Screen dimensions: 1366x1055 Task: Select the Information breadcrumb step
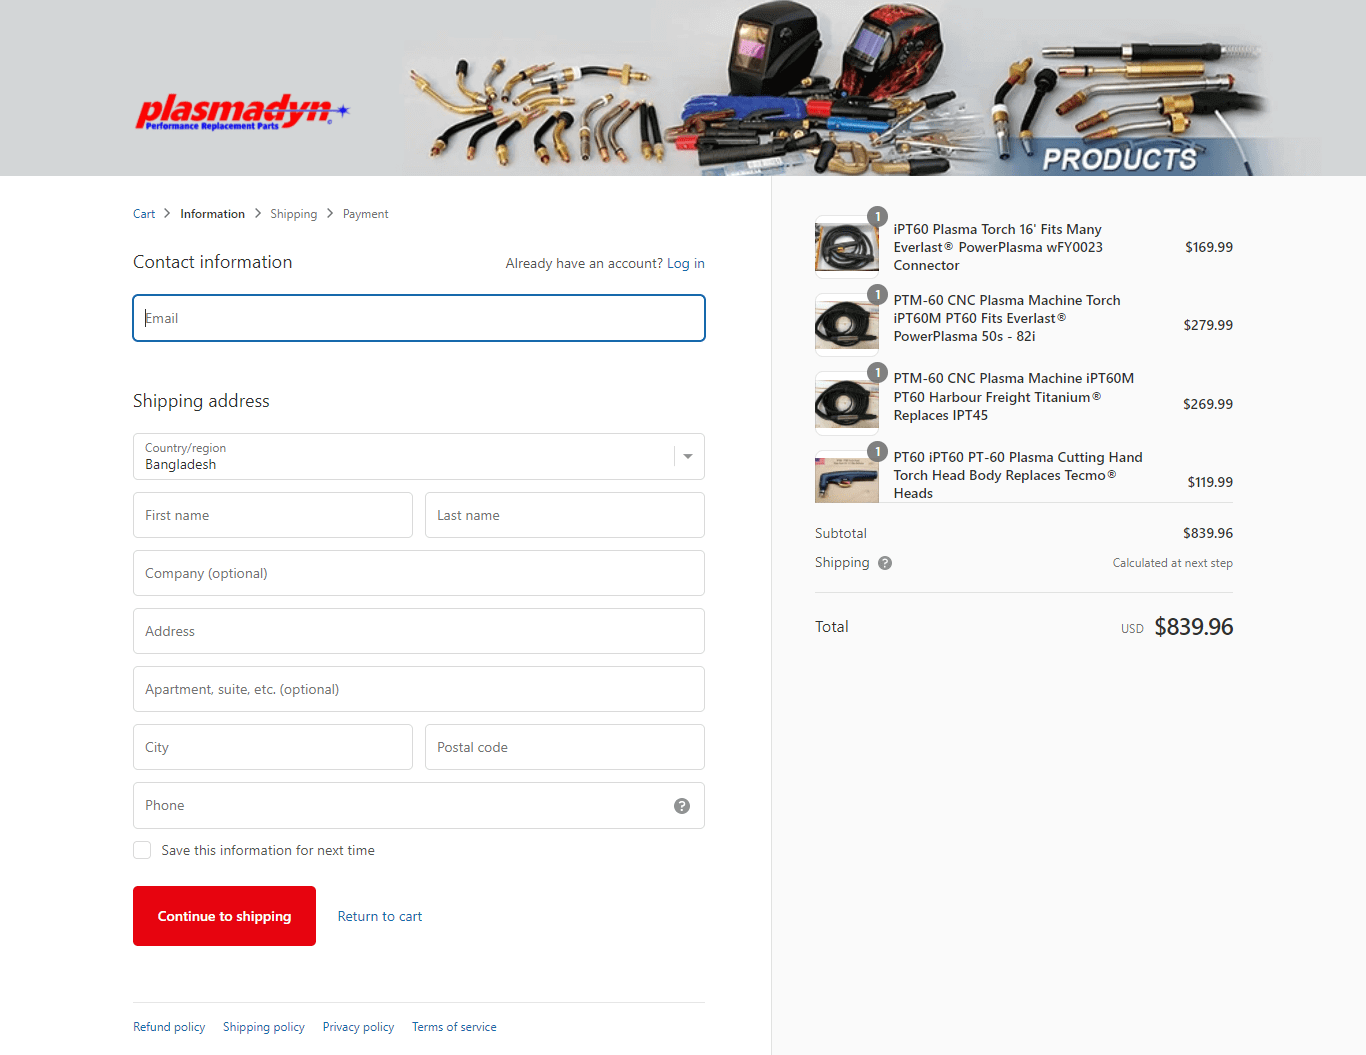212,214
